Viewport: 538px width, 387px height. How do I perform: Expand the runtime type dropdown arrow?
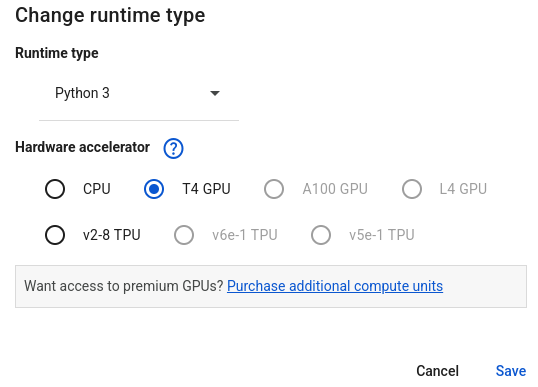pyautogui.click(x=215, y=93)
